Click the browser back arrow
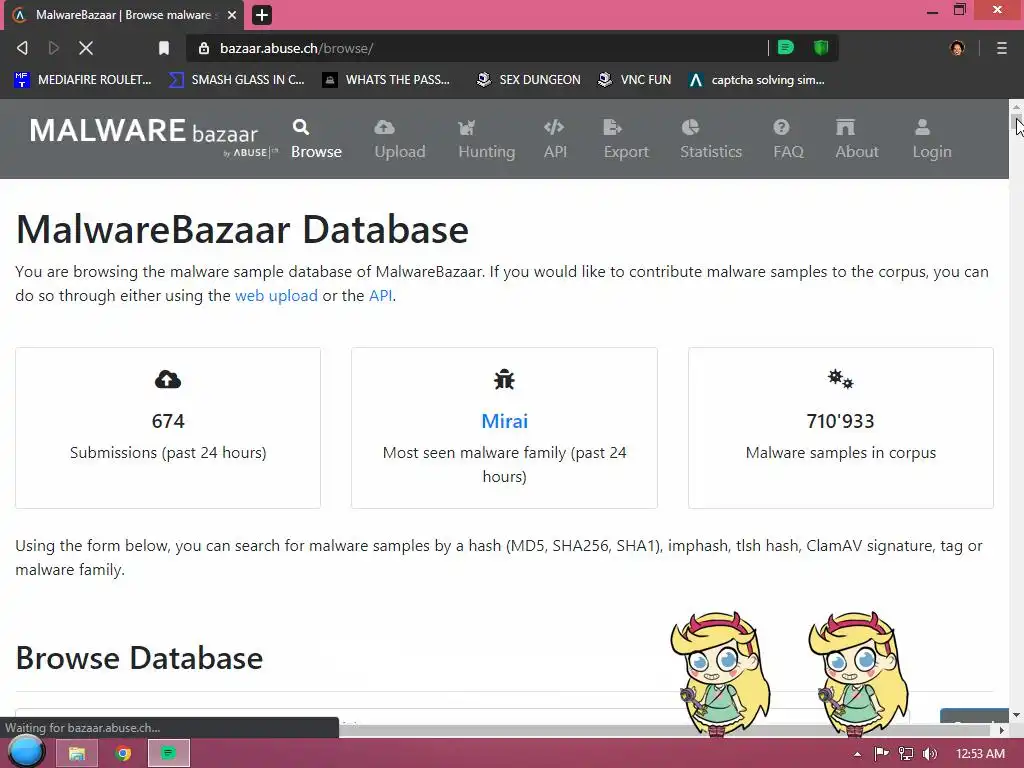1024x768 pixels. click(x=22, y=48)
